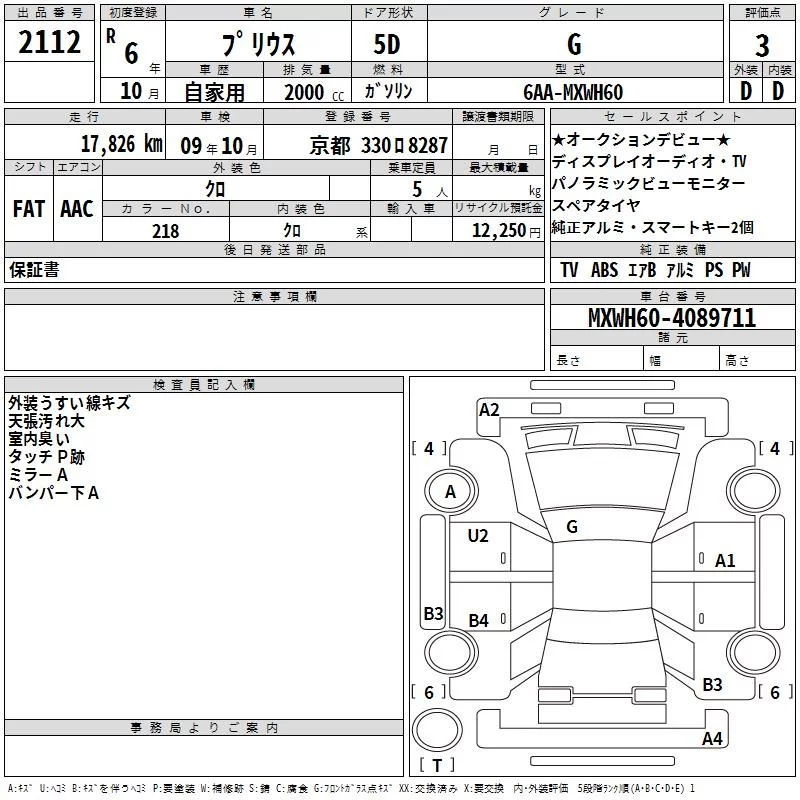Click the spare tire circle above T
This screenshot has width=800, height=800.
(x=437, y=730)
